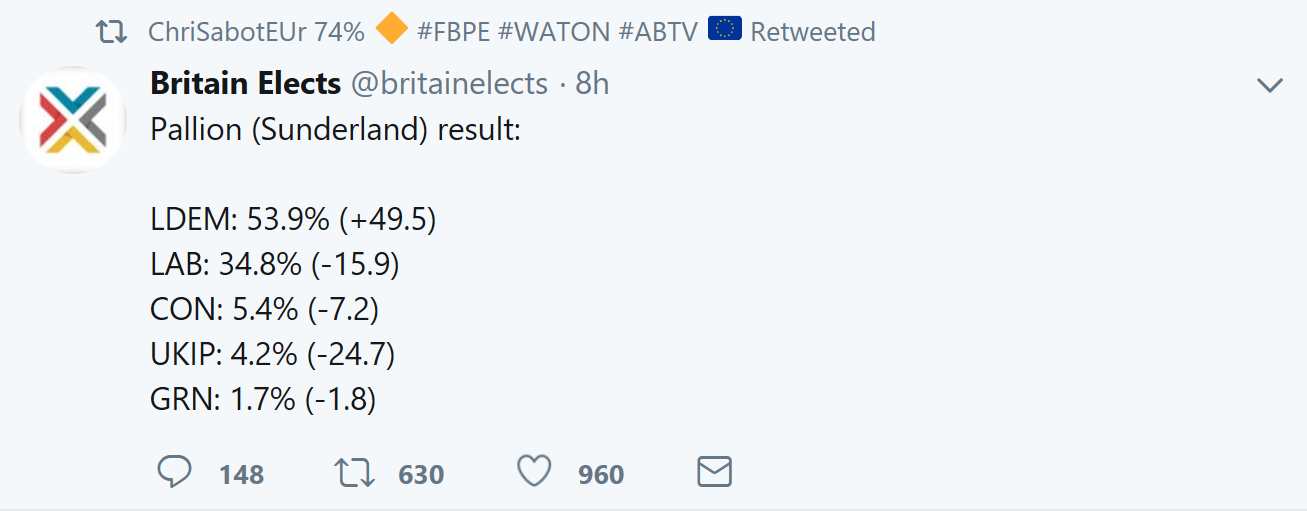Click the EU flag emoji

[724, 30]
